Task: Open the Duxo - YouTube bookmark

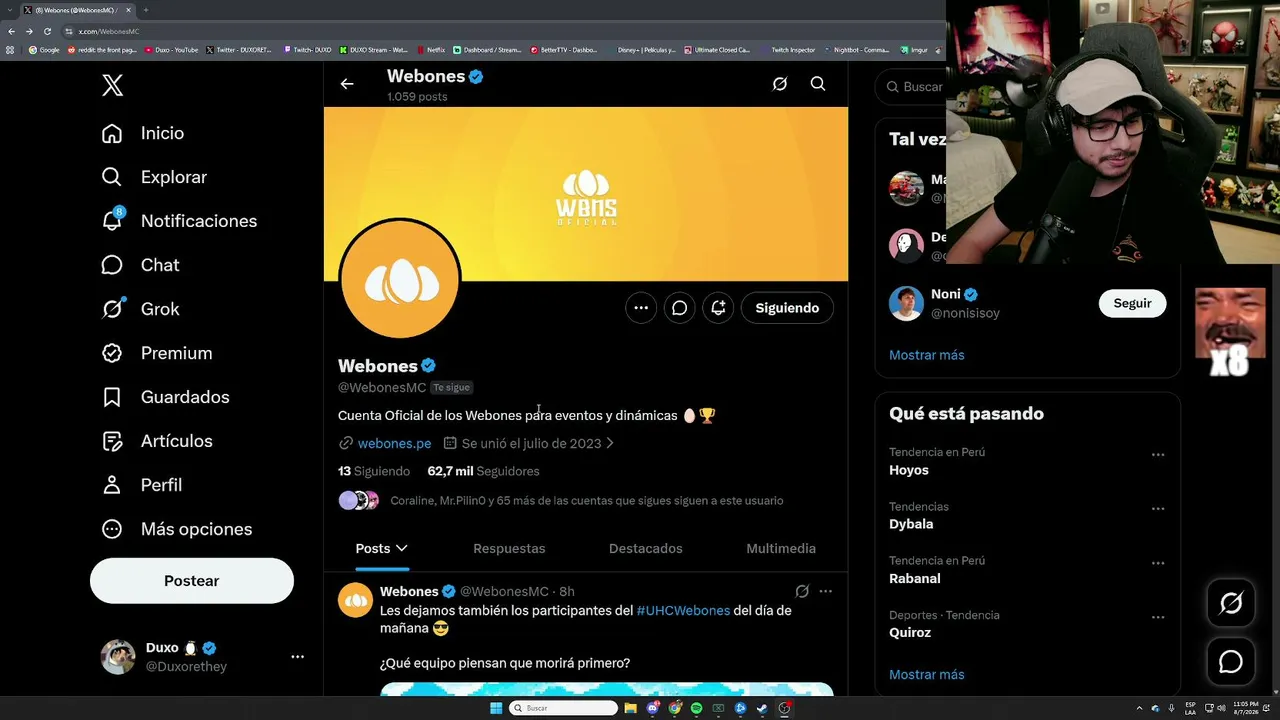Action: (171, 50)
